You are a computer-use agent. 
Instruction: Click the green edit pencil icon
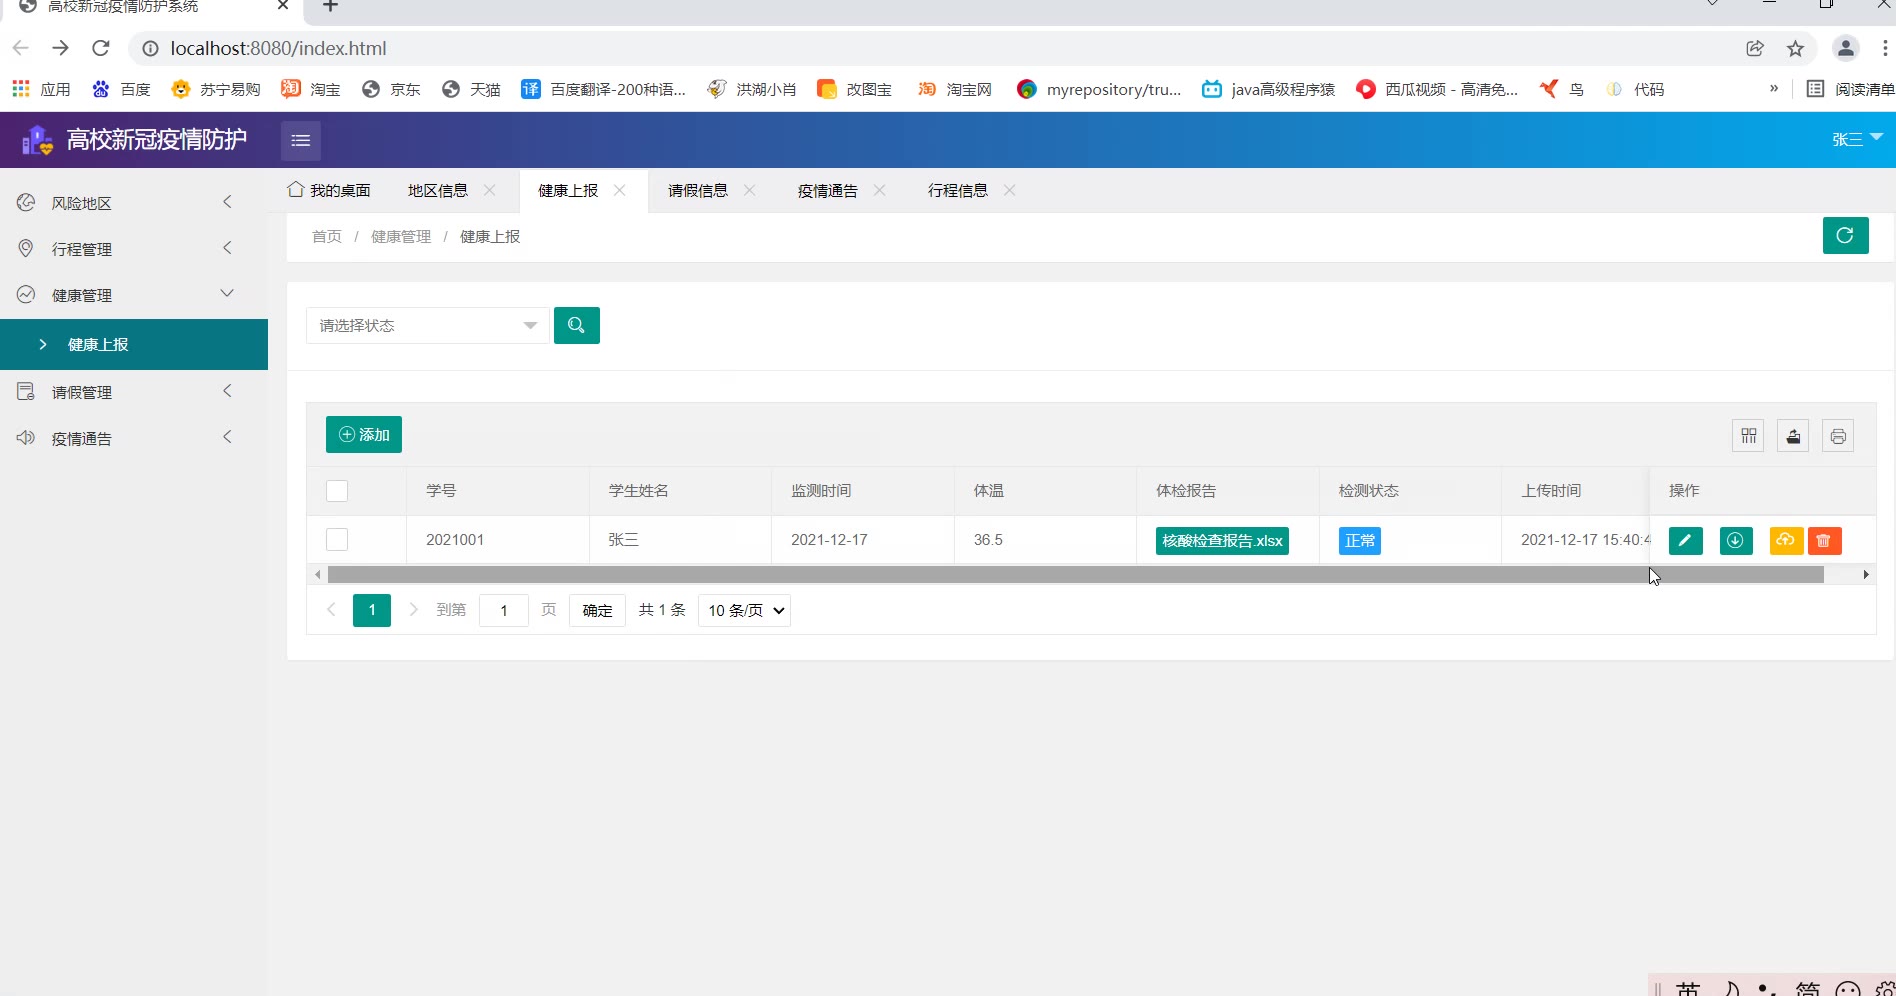[1685, 541]
